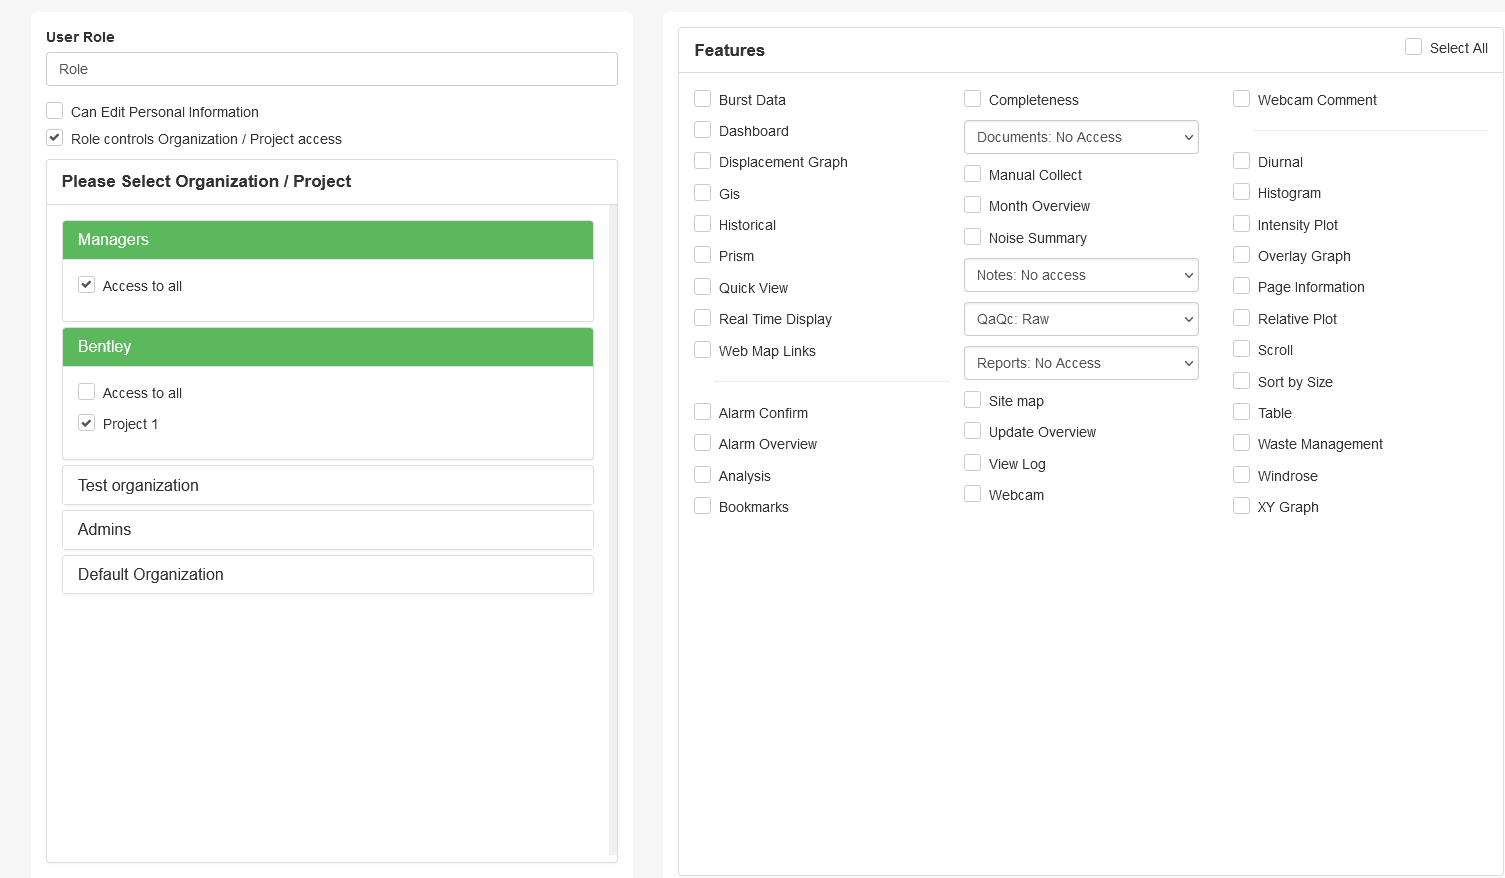The width and height of the screenshot is (1505, 878).
Task: Enable the Historical feature
Action: pyautogui.click(x=703, y=224)
